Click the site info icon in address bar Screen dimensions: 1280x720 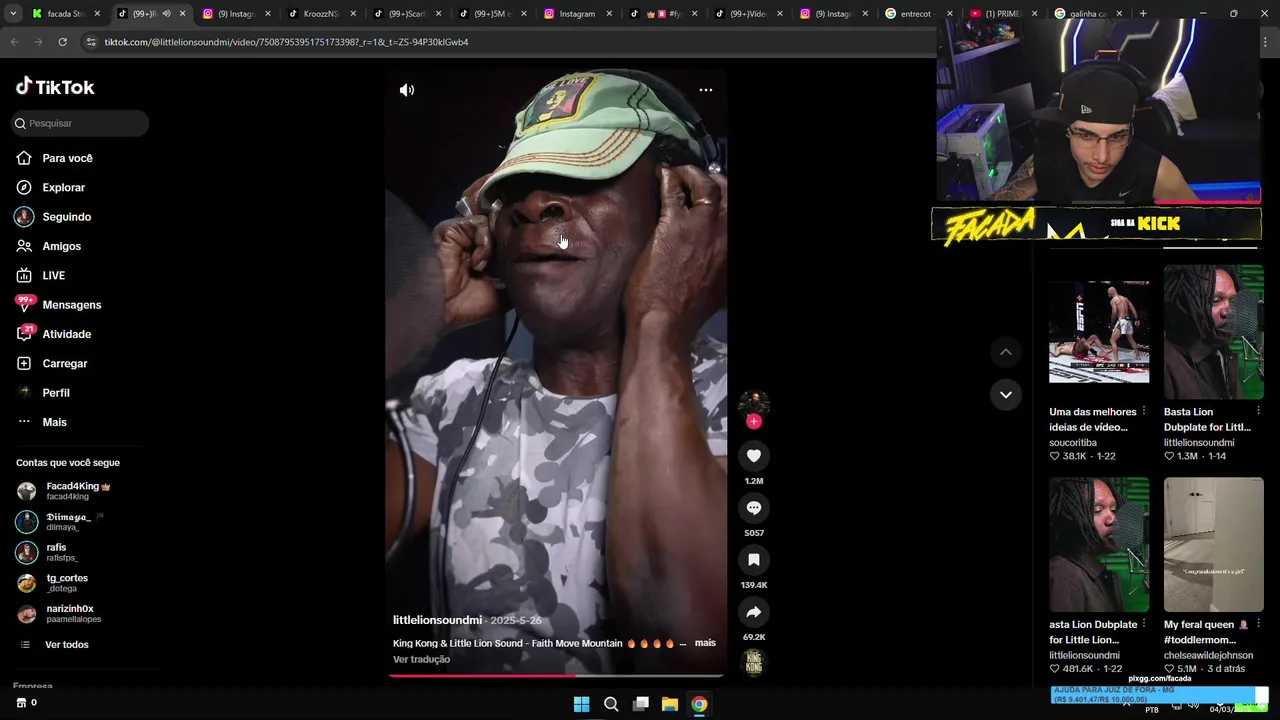coord(91,42)
